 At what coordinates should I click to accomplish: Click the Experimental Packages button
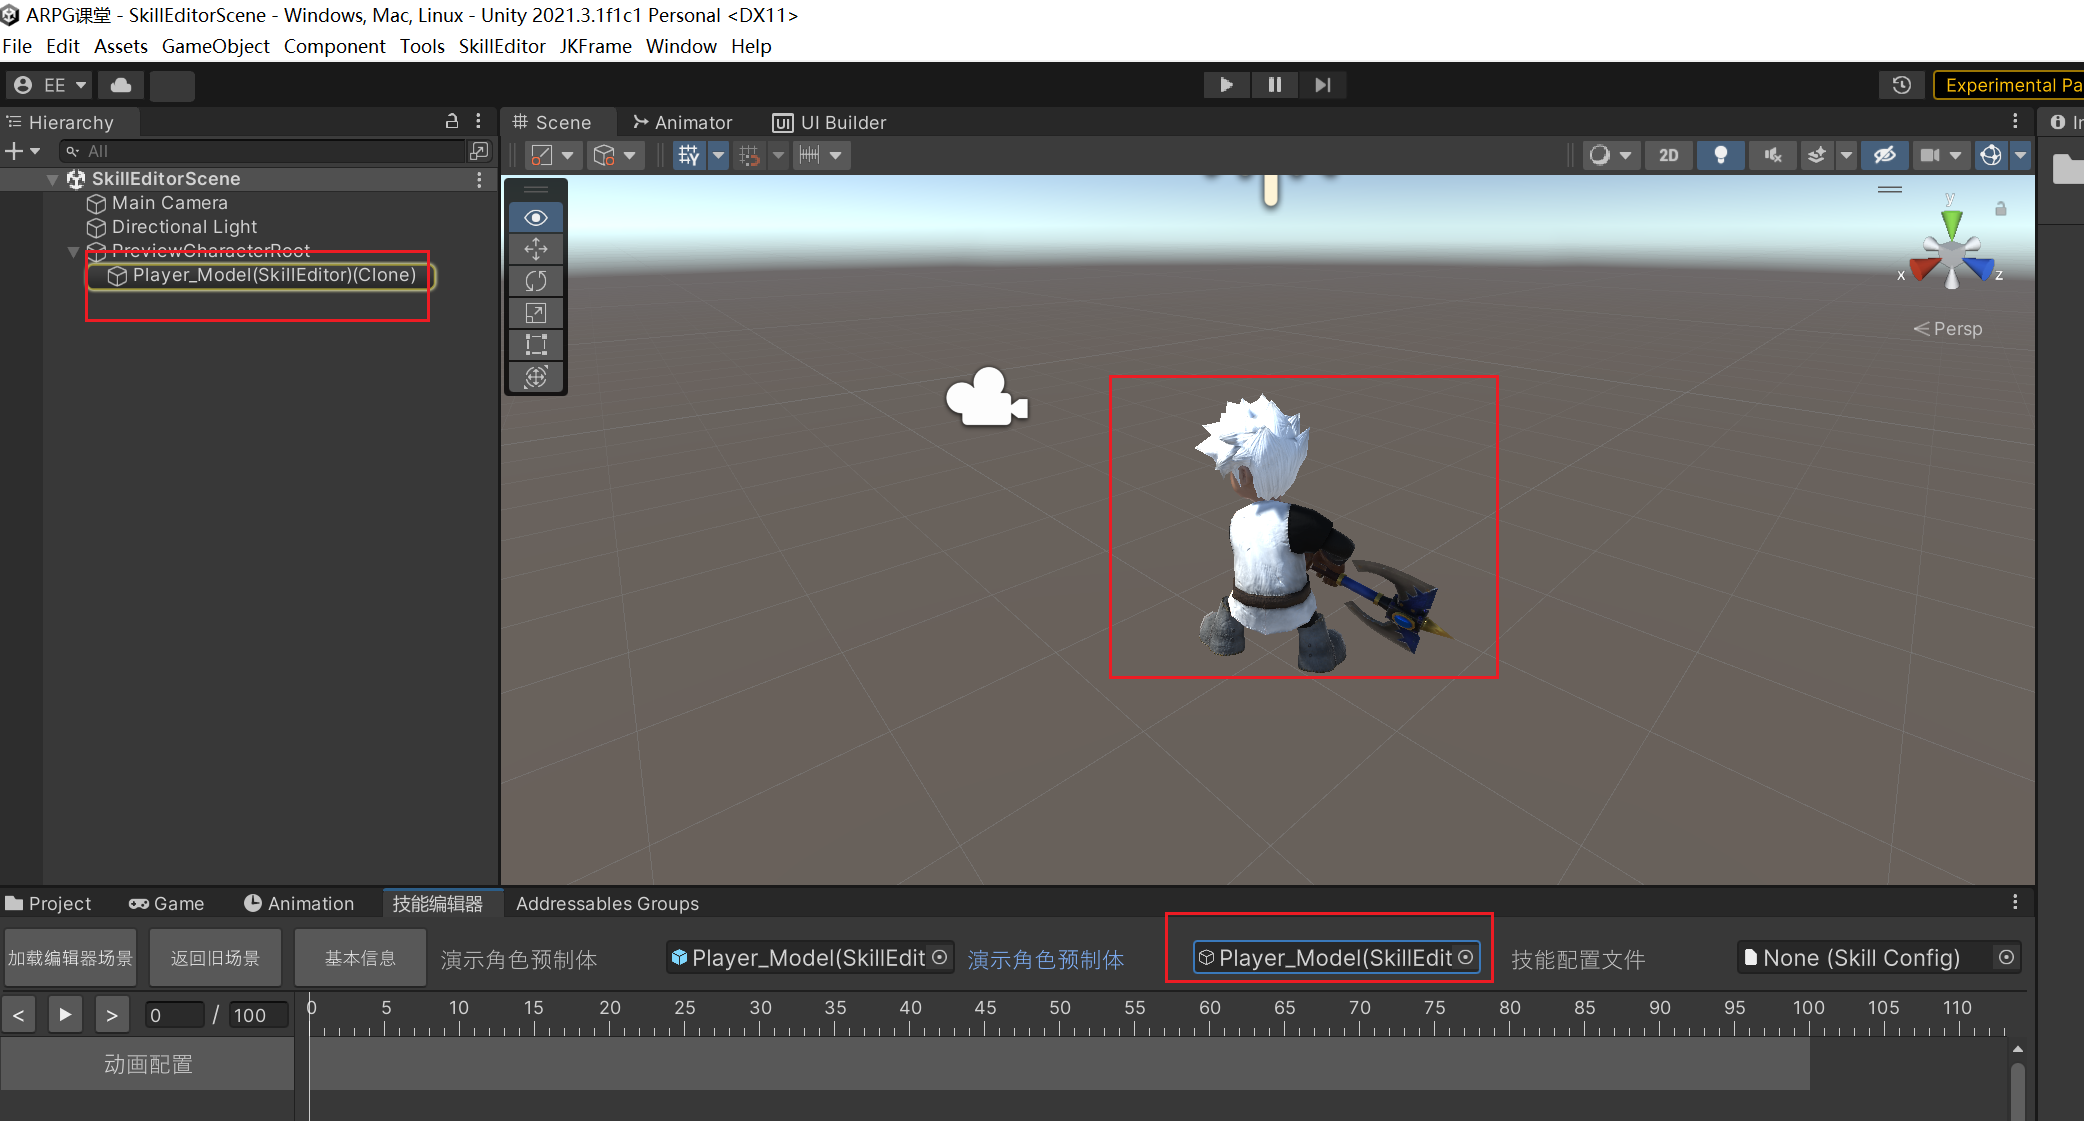[x=2009, y=85]
